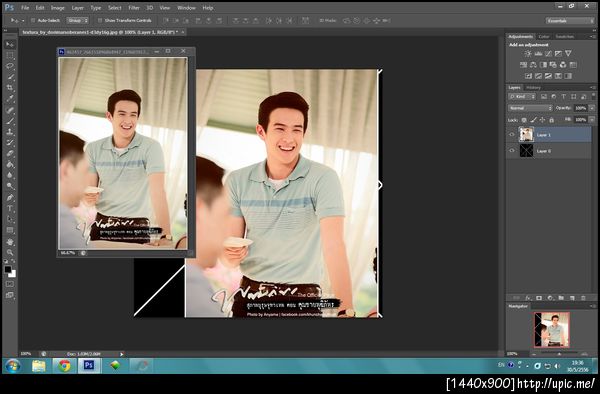Screen dimensions: 600x394
Task: Add a Levels adjustment
Action: pyautogui.click(x=538, y=54)
